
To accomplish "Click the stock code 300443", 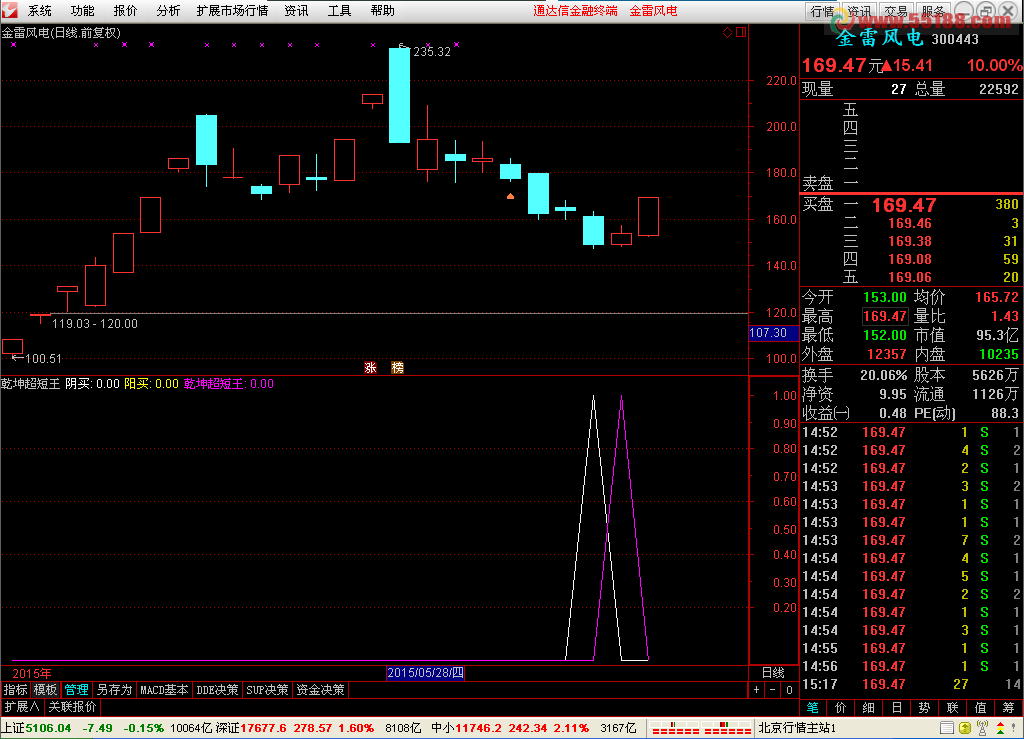I will pos(955,39).
